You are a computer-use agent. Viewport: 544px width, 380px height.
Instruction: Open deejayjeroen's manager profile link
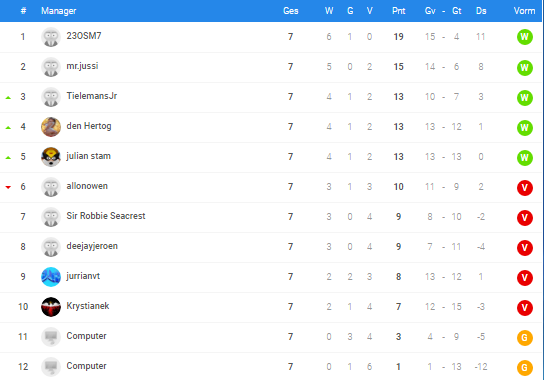click(92, 246)
